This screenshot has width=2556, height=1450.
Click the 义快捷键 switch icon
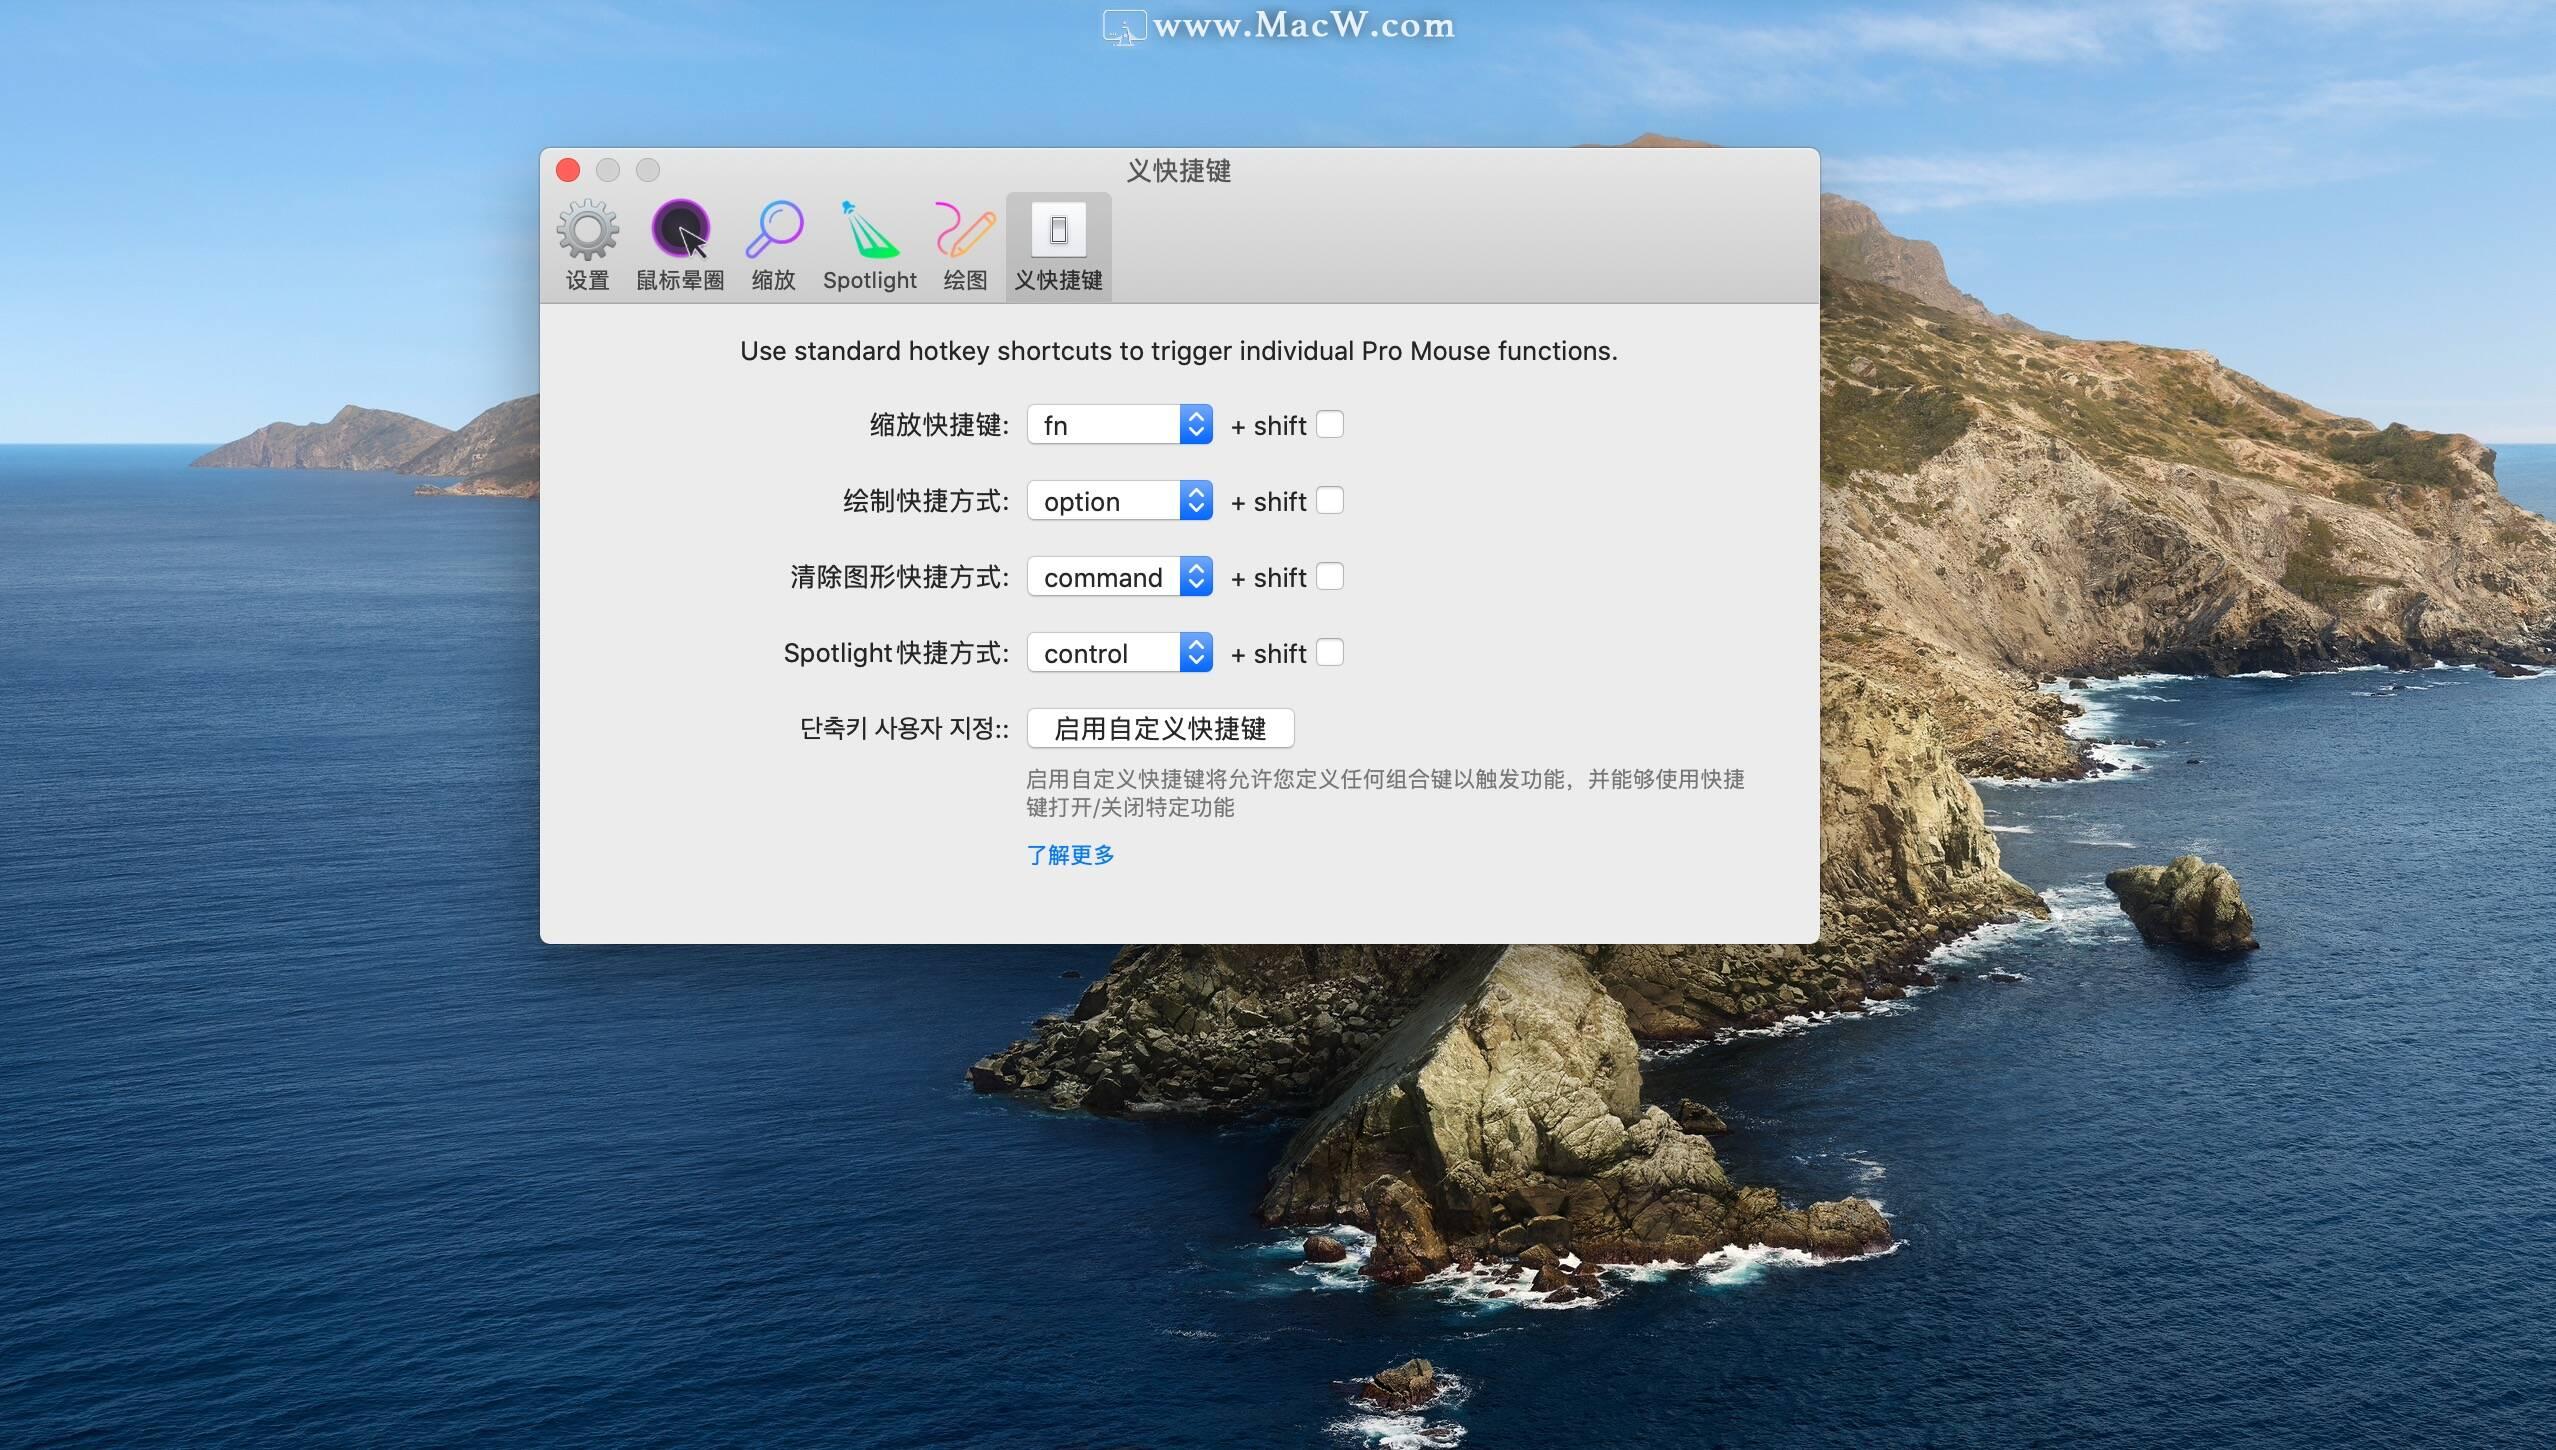(x=1058, y=231)
